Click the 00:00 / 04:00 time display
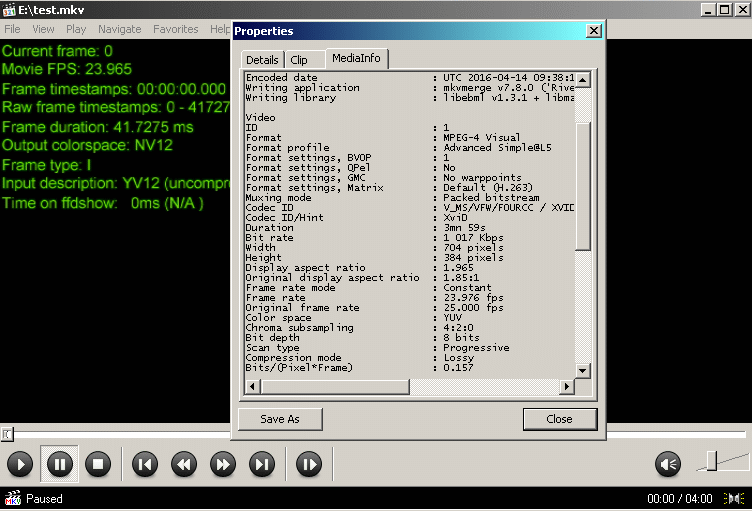The height and width of the screenshot is (511, 752). click(680, 499)
